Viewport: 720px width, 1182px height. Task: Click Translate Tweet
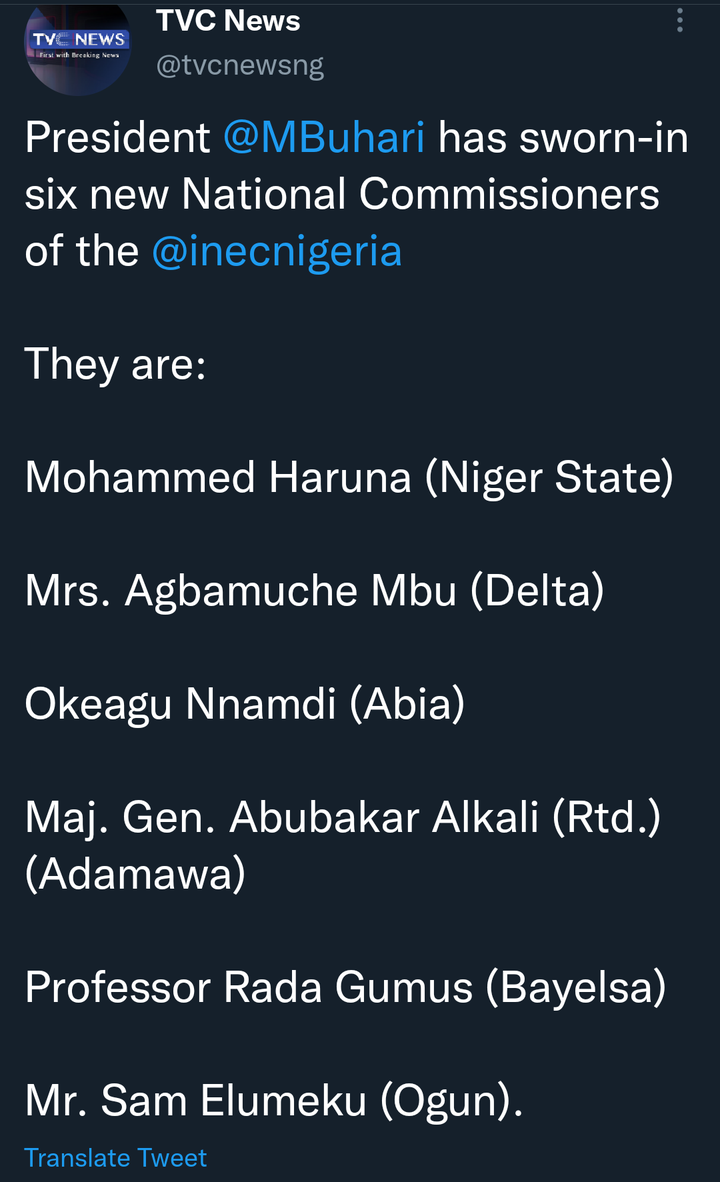[115, 1158]
